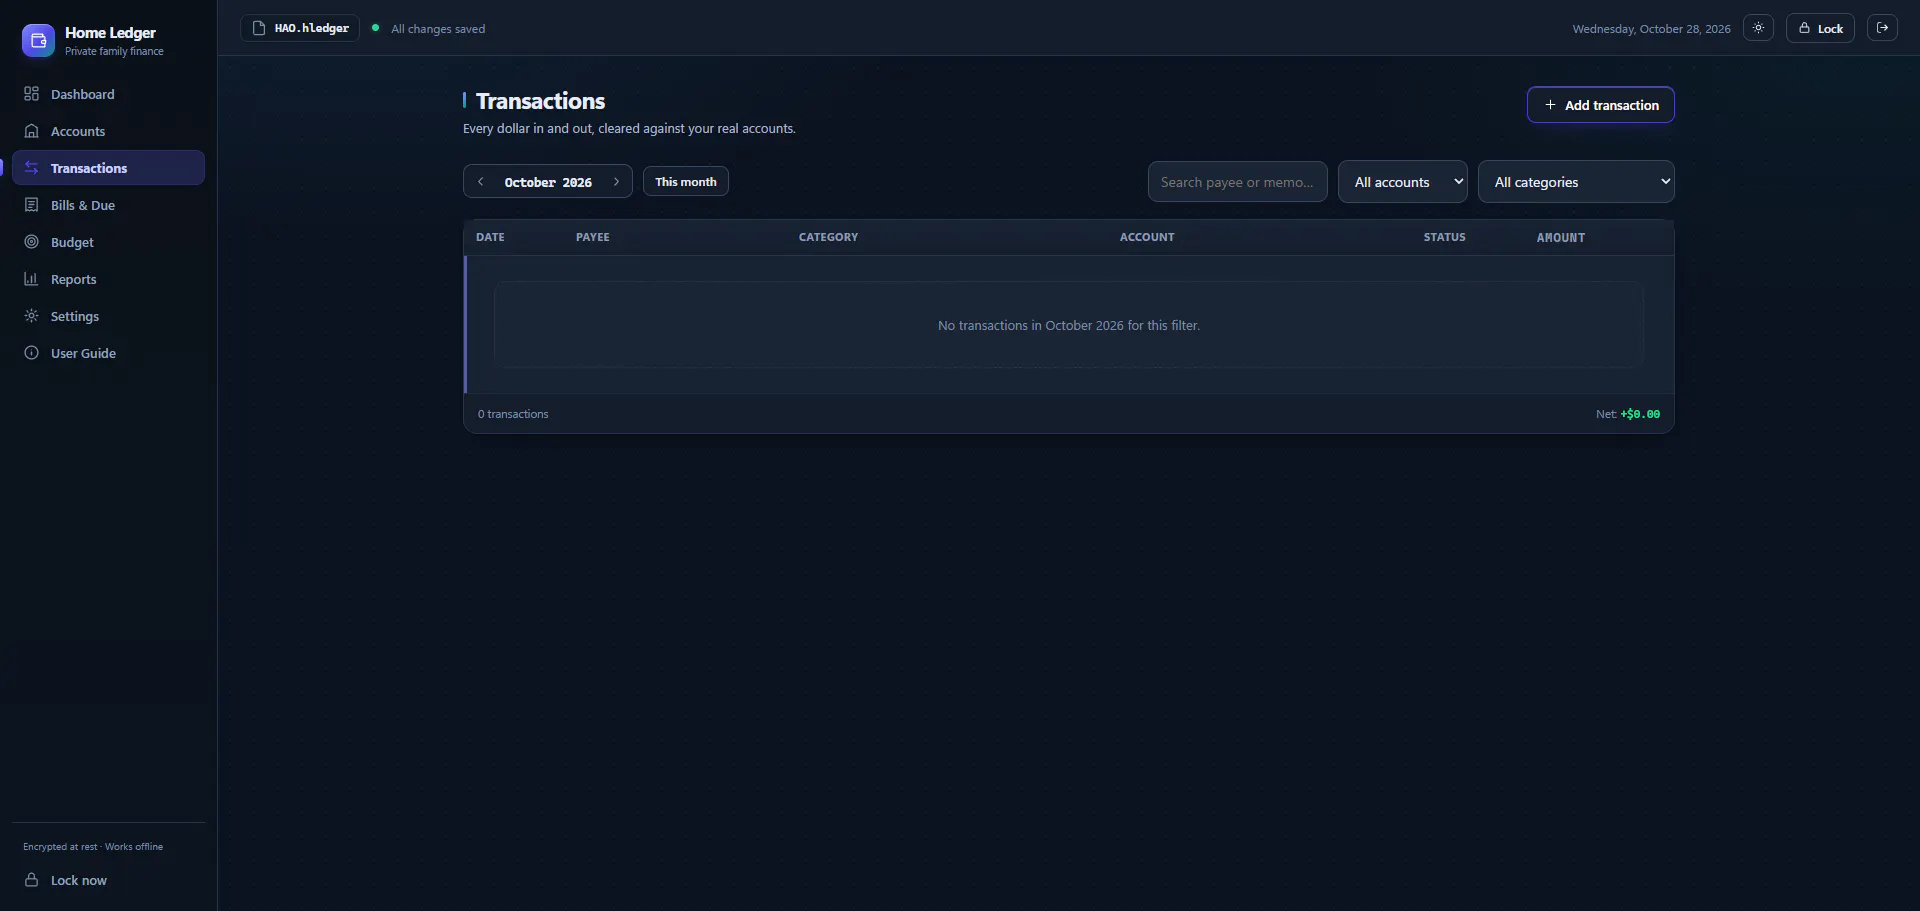
Task: Click the Lock button in the top bar
Action: pos(1820,28)
